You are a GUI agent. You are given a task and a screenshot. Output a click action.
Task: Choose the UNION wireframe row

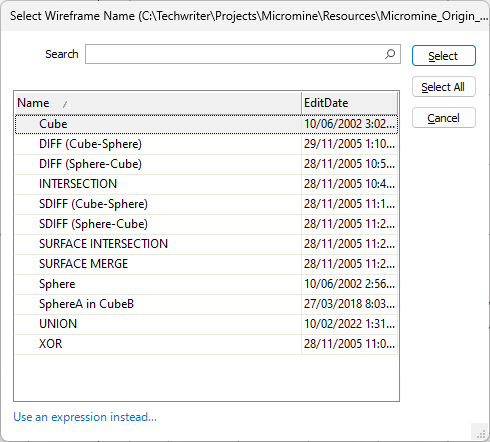206,324
